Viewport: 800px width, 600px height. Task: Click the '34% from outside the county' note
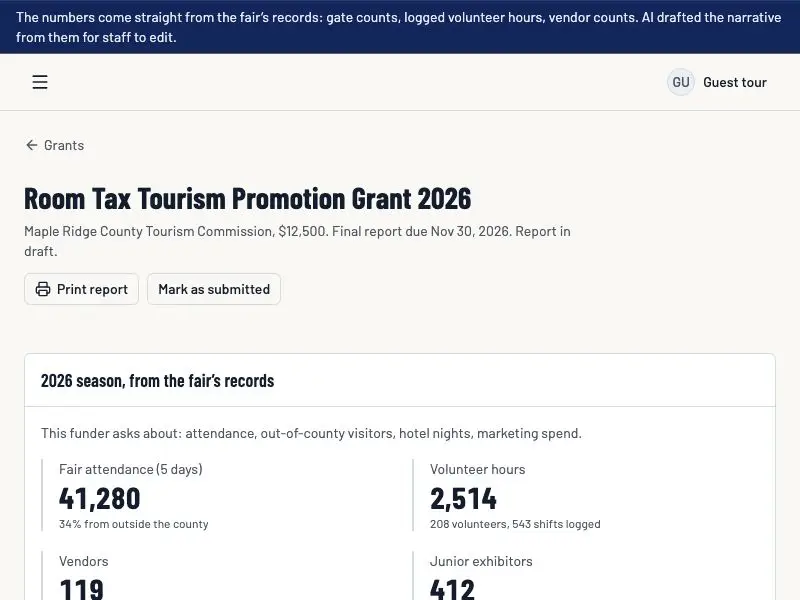(134, 524)
